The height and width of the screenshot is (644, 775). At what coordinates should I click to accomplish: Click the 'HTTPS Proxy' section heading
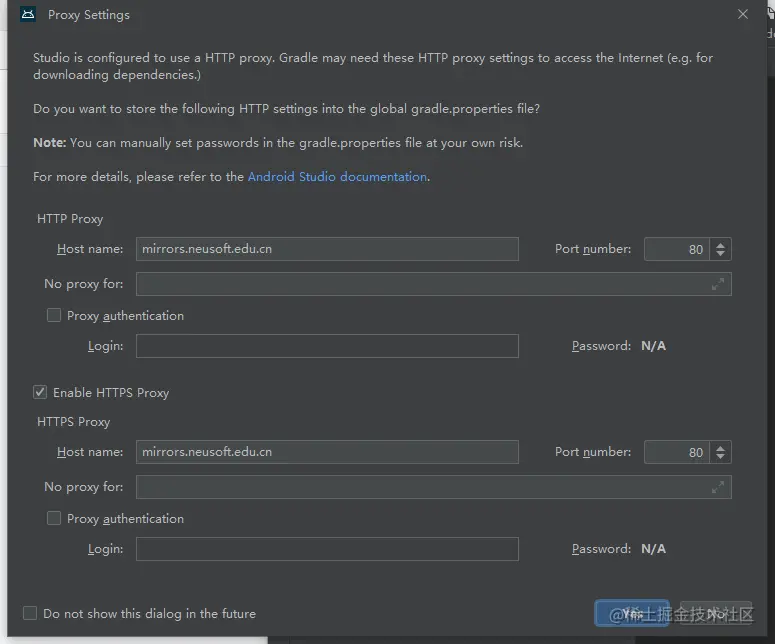click(74, 422)
